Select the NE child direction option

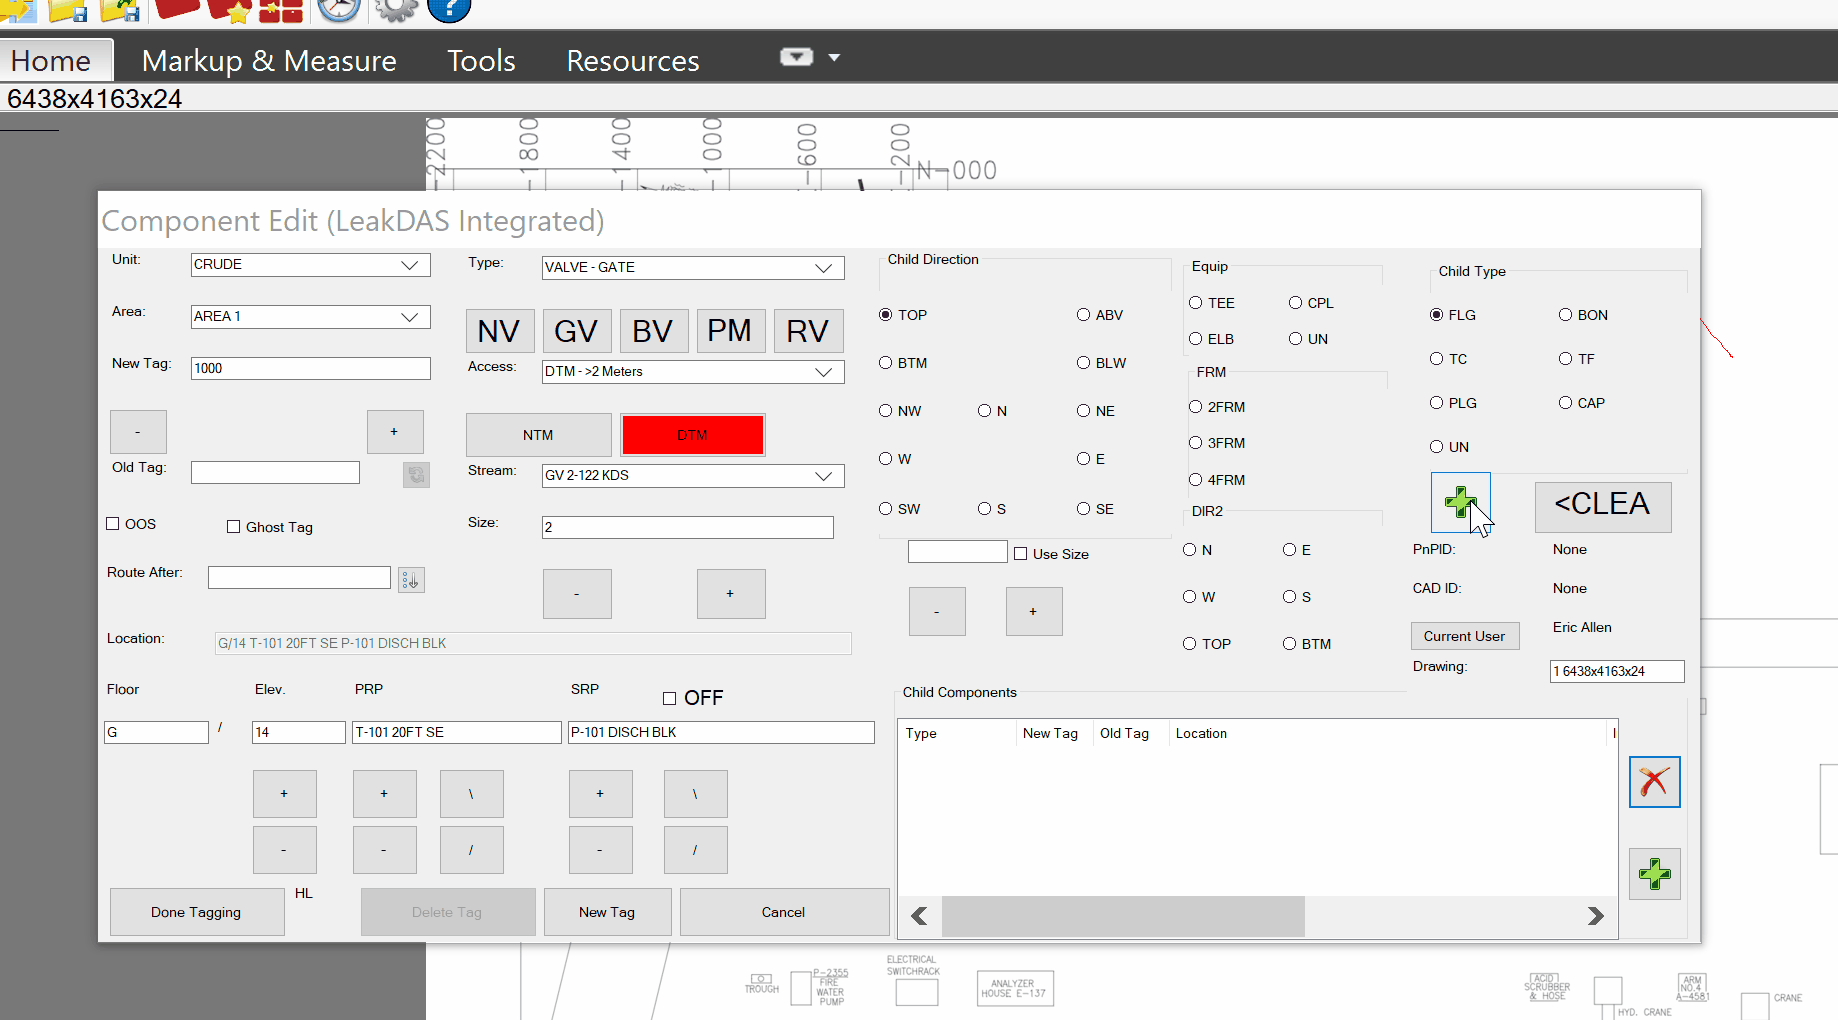(1083, 411)
